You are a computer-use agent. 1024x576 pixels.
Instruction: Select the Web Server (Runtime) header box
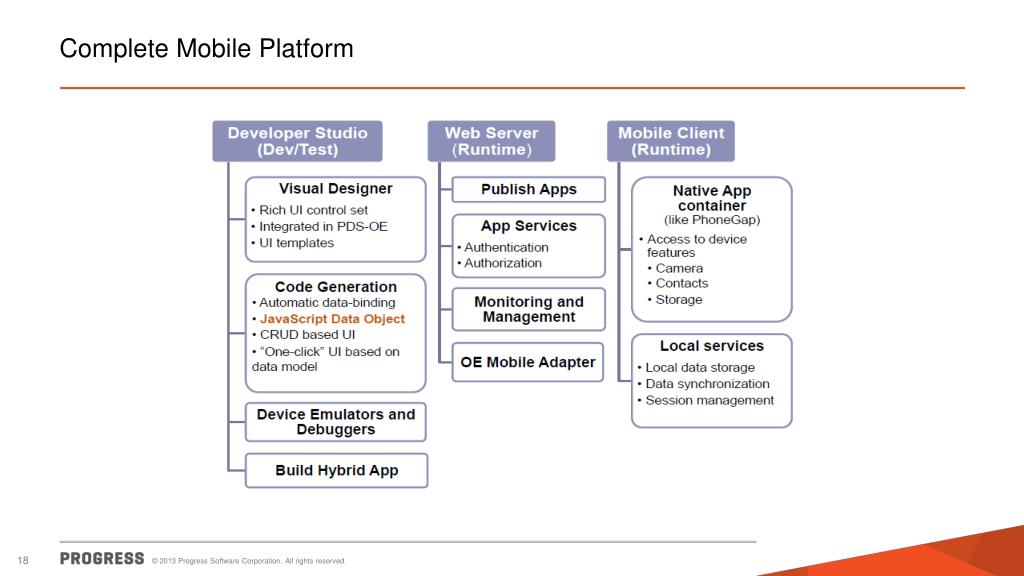coord(491,141)
